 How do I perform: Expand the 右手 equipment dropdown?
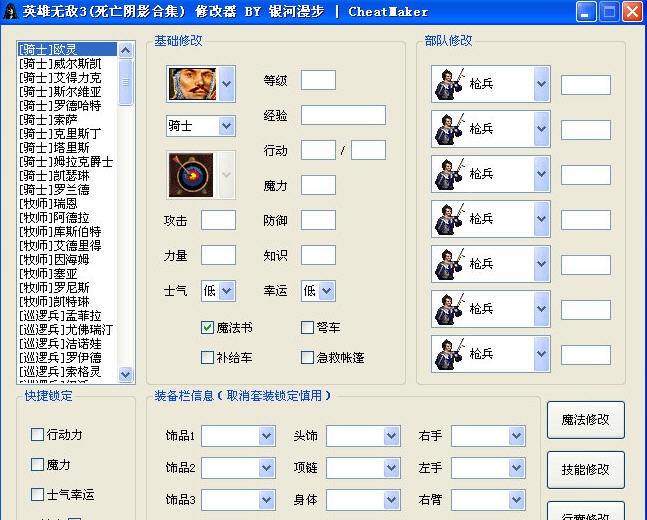point(517,436)
